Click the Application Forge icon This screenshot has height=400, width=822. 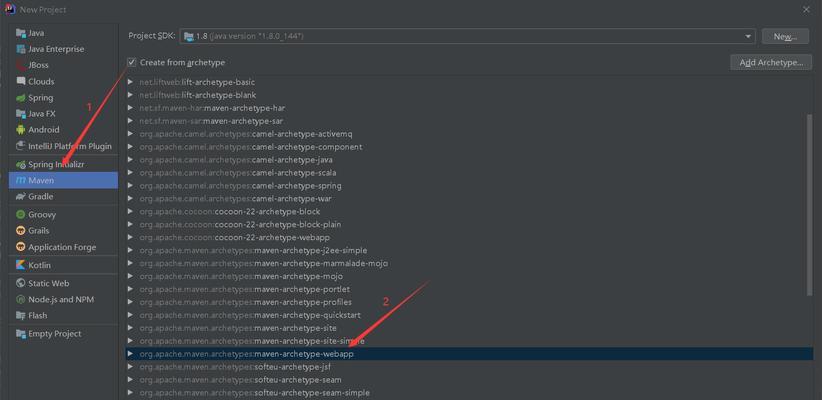(x=21, y=247)
